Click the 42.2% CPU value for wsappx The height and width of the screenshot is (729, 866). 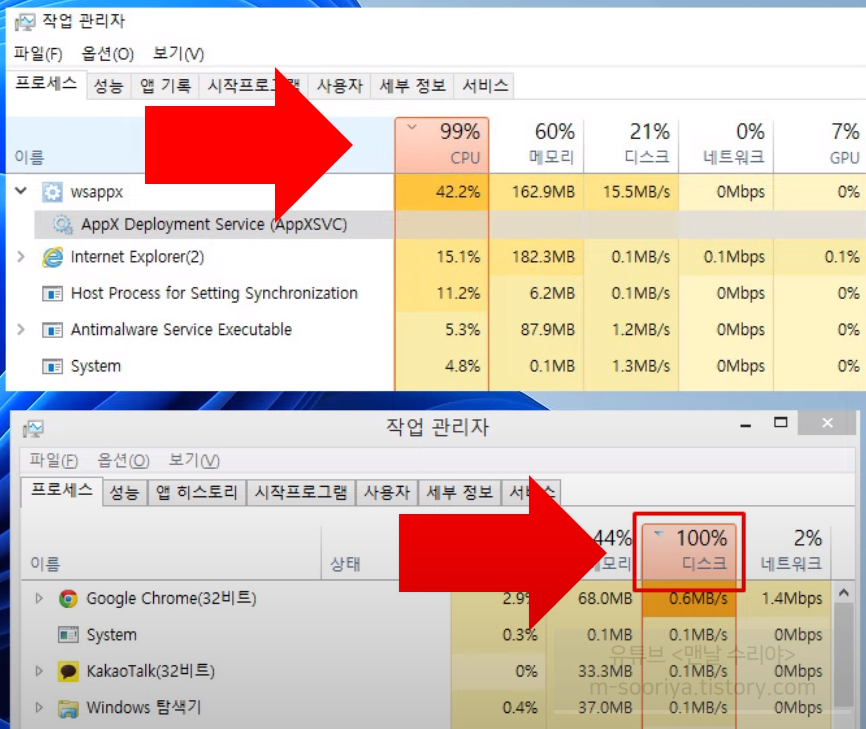coord(458,192)
